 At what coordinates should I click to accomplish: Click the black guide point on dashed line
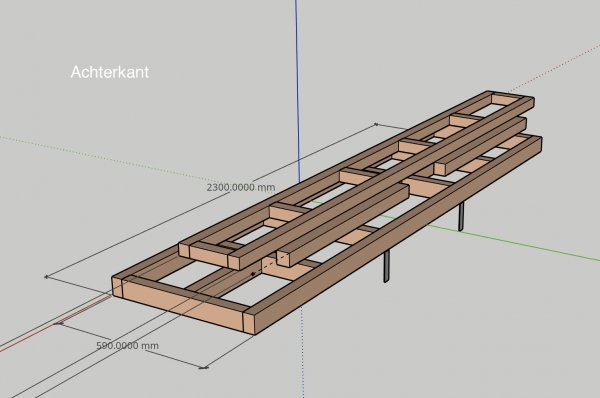[x=253, y=274]
